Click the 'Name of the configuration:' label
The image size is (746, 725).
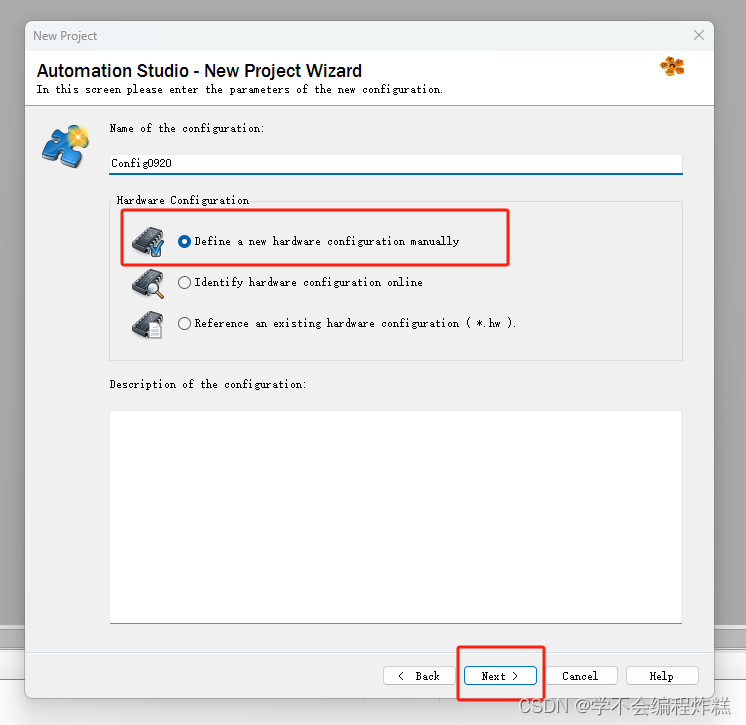[x=186, y=128]
